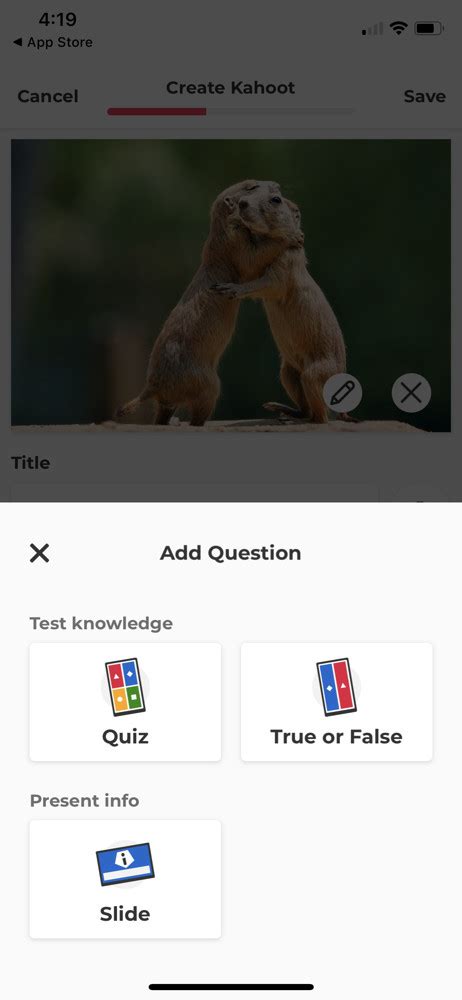Cancel creating the kahoot
The width and height of the screenshot is (462, 1000).
tap(48, 96)
